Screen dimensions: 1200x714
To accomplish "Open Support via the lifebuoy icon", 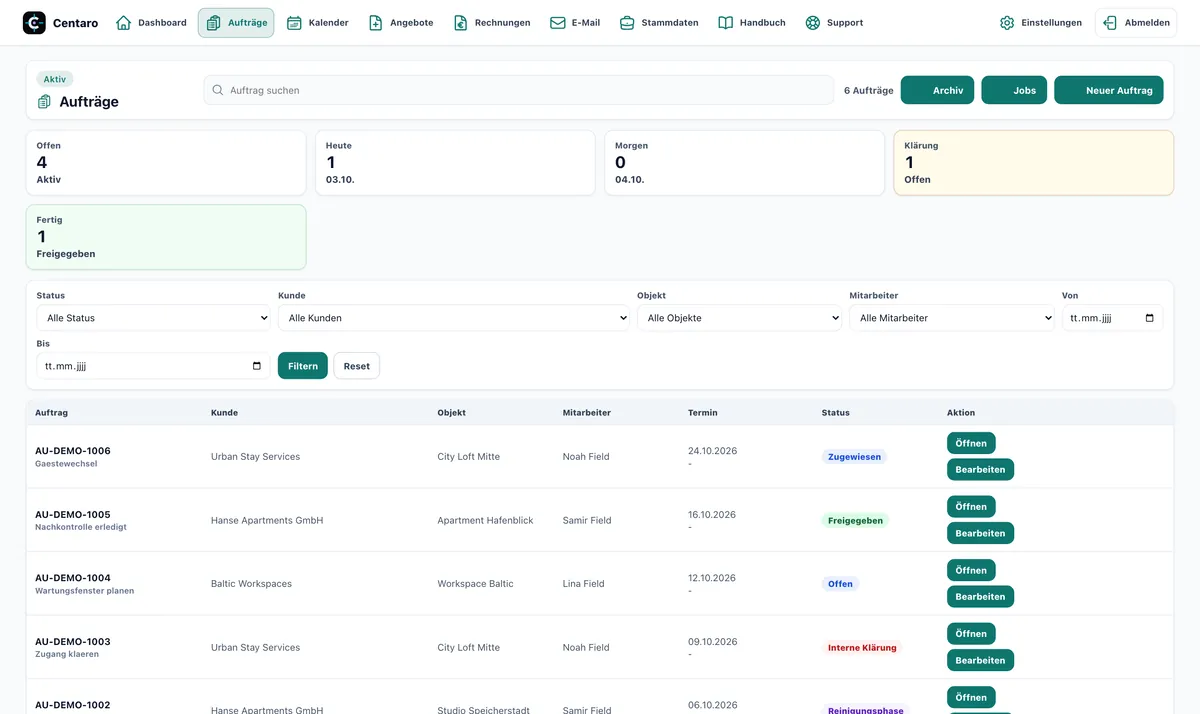I will point(813,23).
